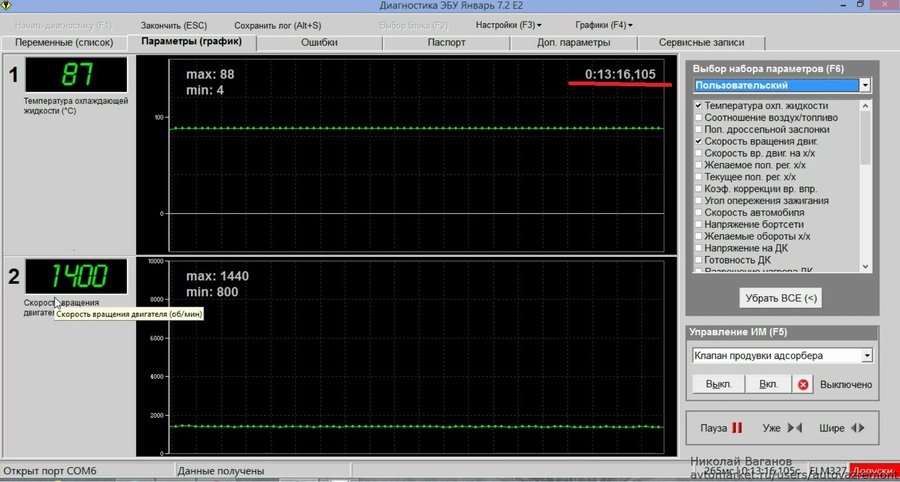900x482 pixels.
Task: Open the Пользовательский parameter set dropdown
Action: pyautogui.click(x=865, y=85)
